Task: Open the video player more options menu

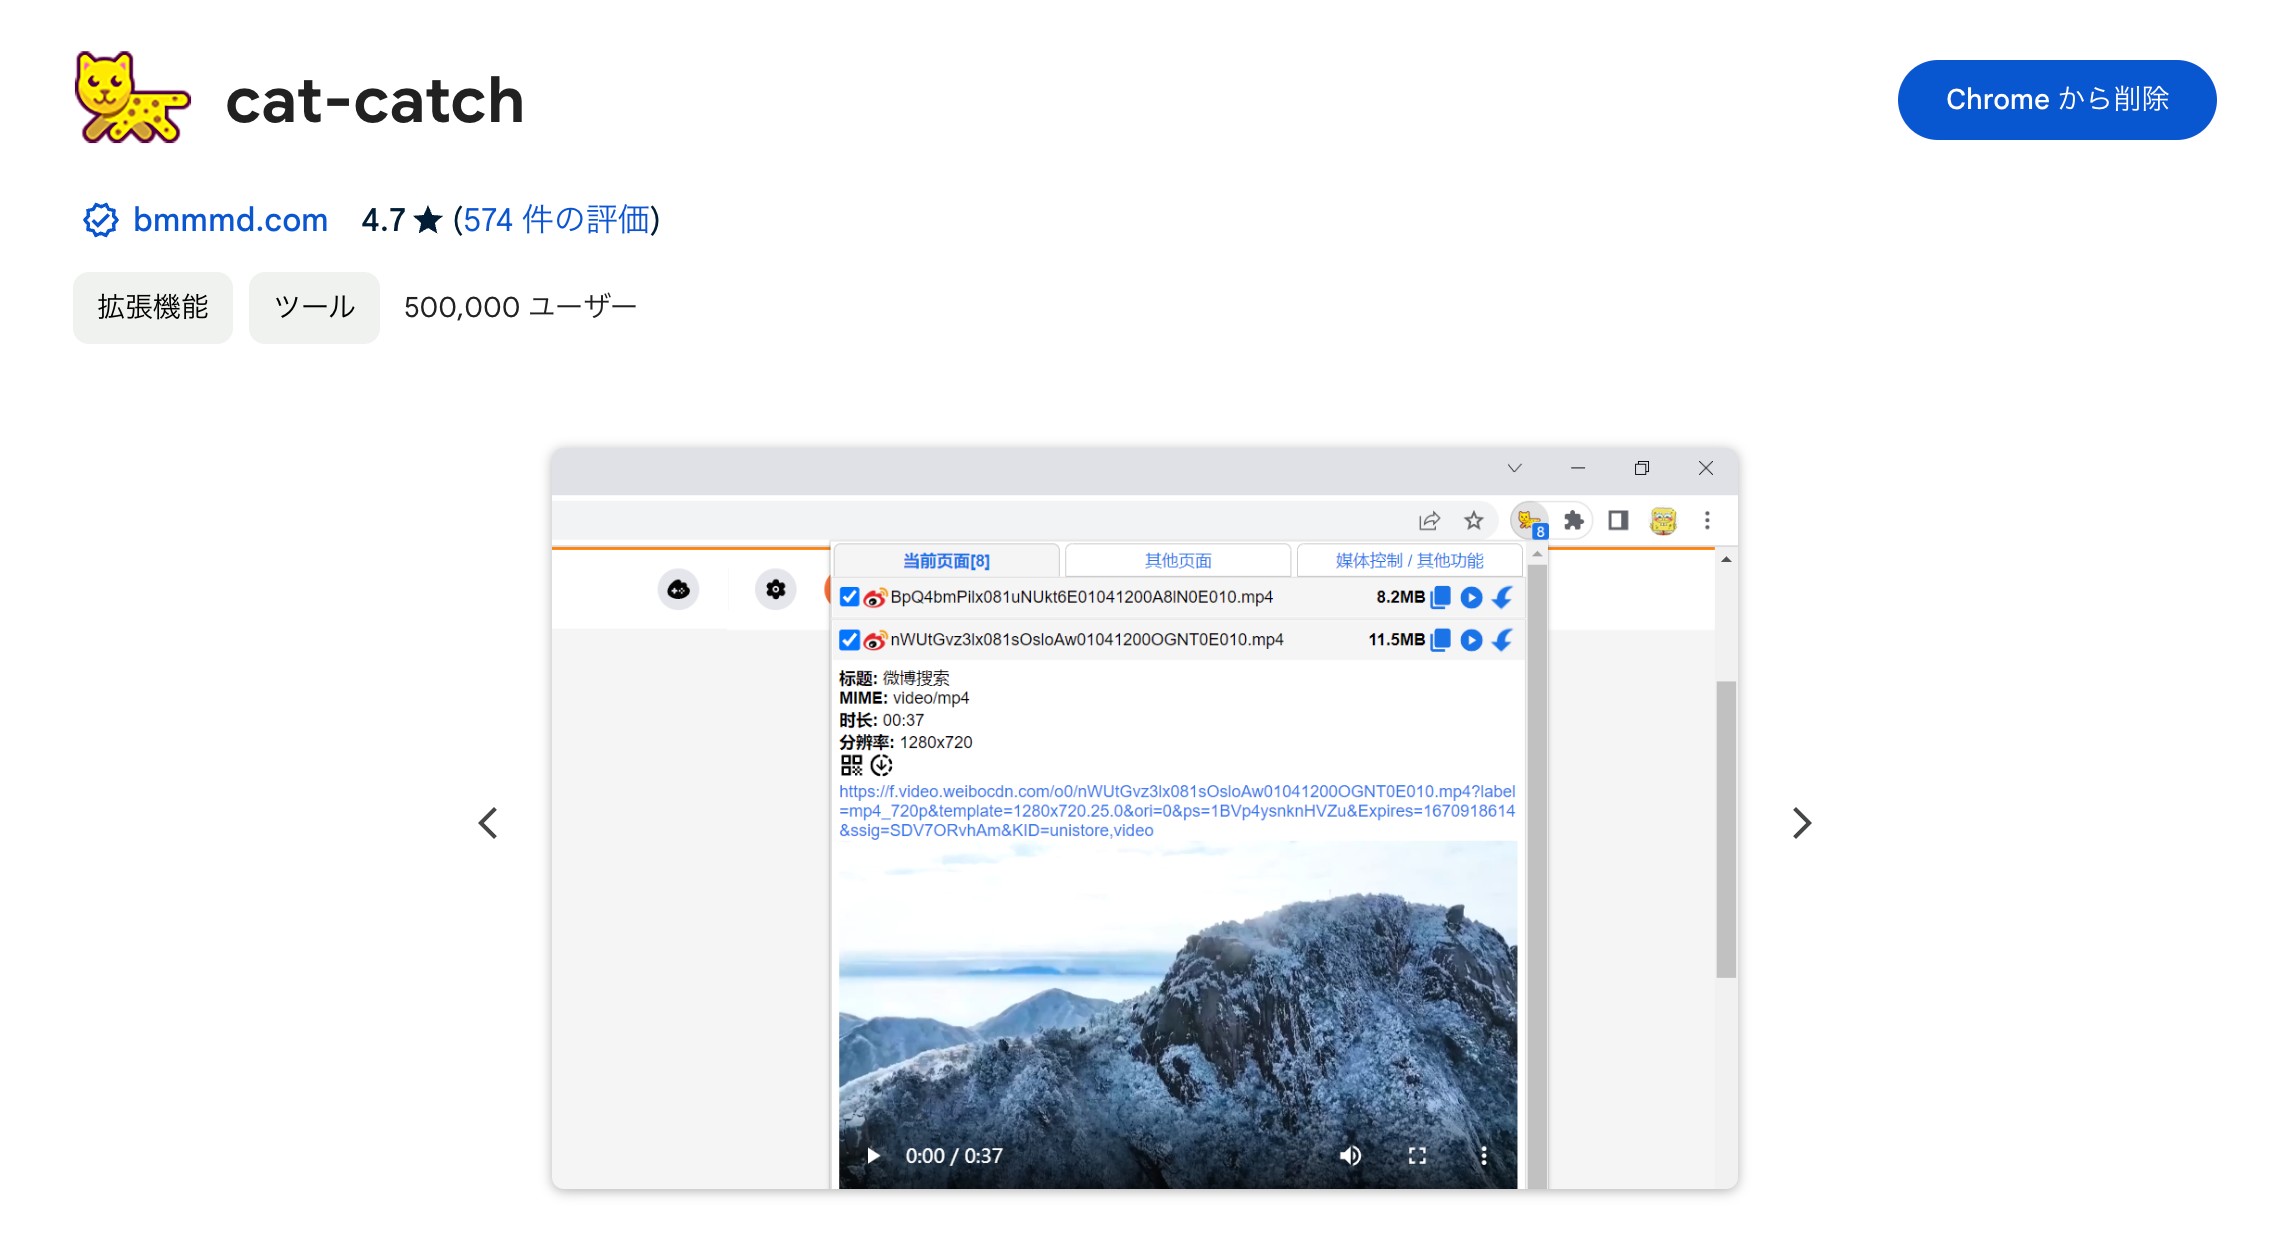Action: [x=1483, y=1156]
